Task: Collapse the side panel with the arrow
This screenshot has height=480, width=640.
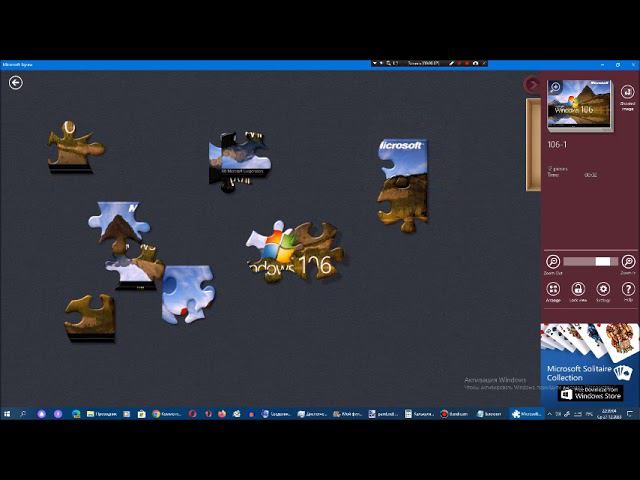Action: [x=531, y=84]
